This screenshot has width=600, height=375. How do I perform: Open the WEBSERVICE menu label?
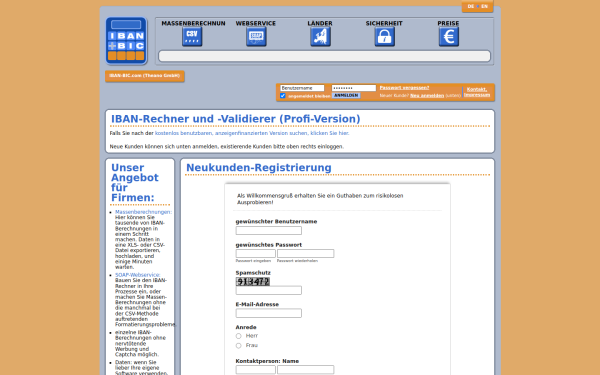coord(256,23)
